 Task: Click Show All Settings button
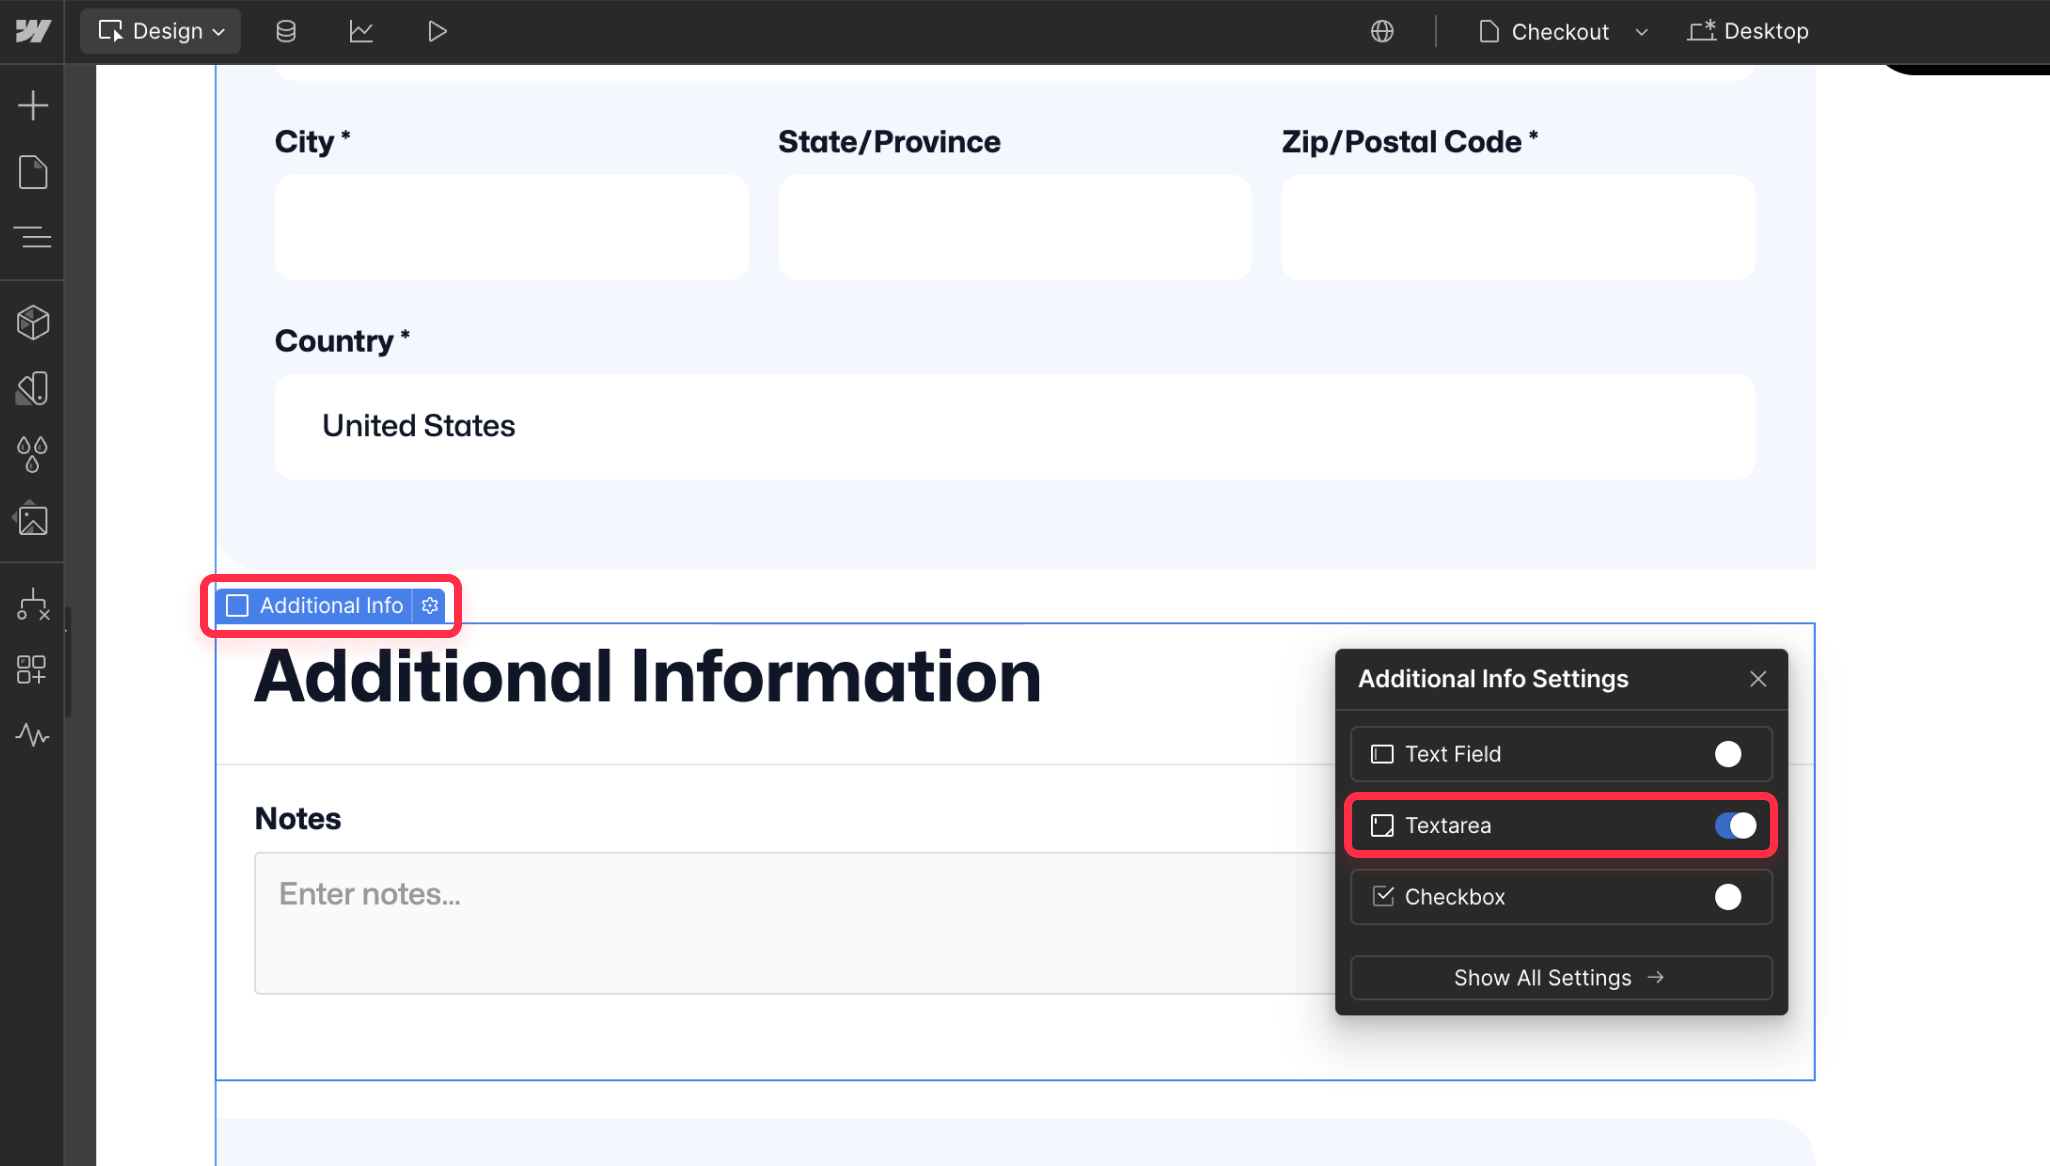[x=1561, y=978]
